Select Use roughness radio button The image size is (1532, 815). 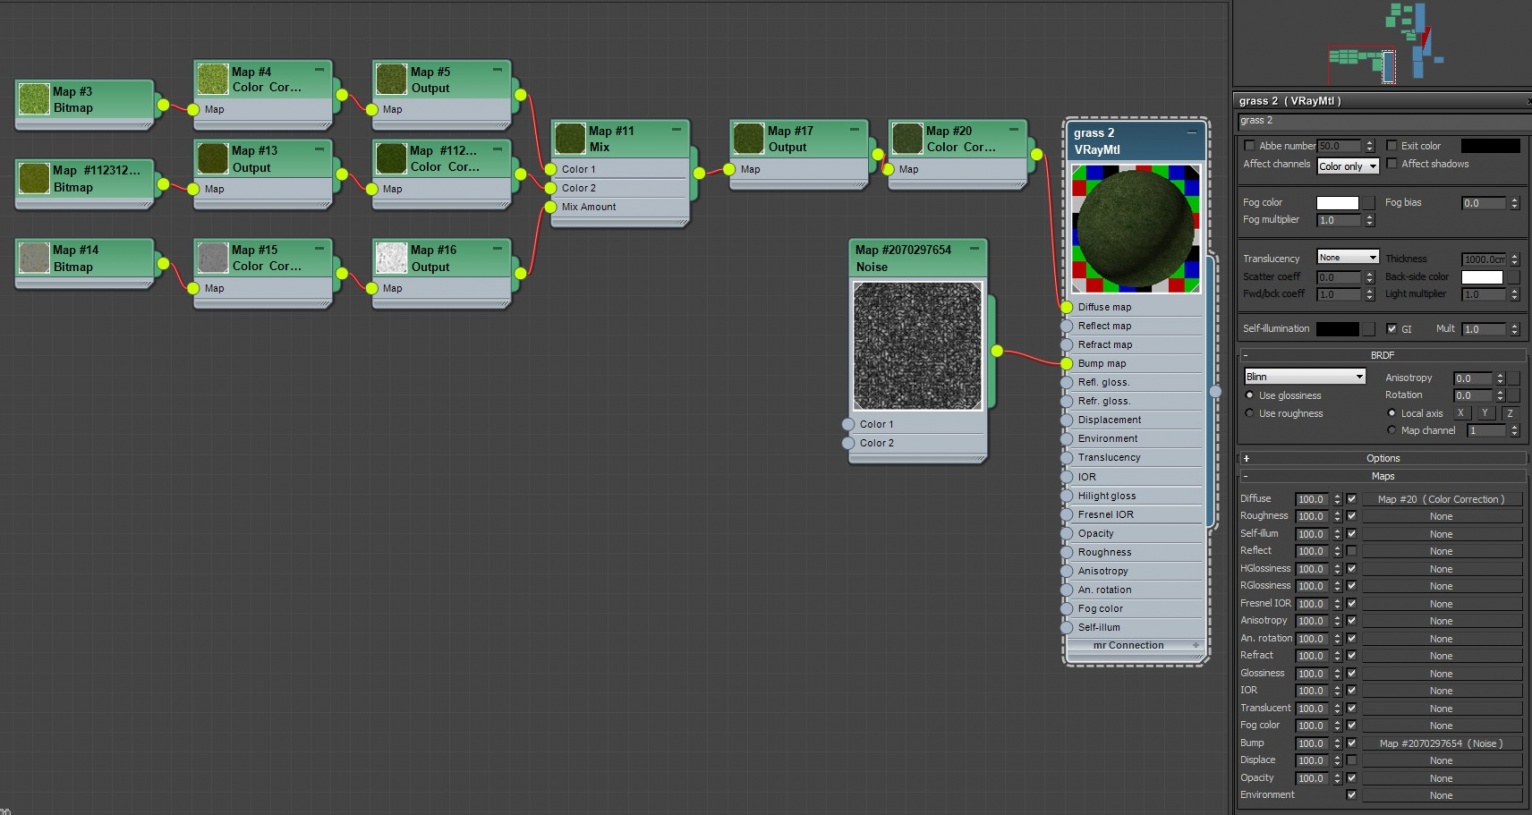coord(1249,413)
